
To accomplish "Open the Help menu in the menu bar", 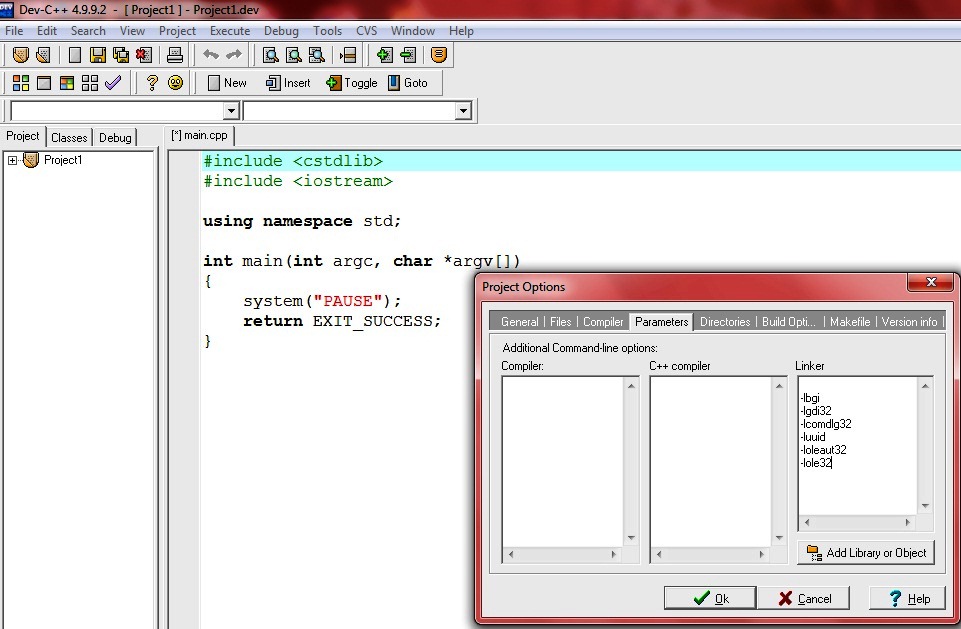I will [461, 31].
